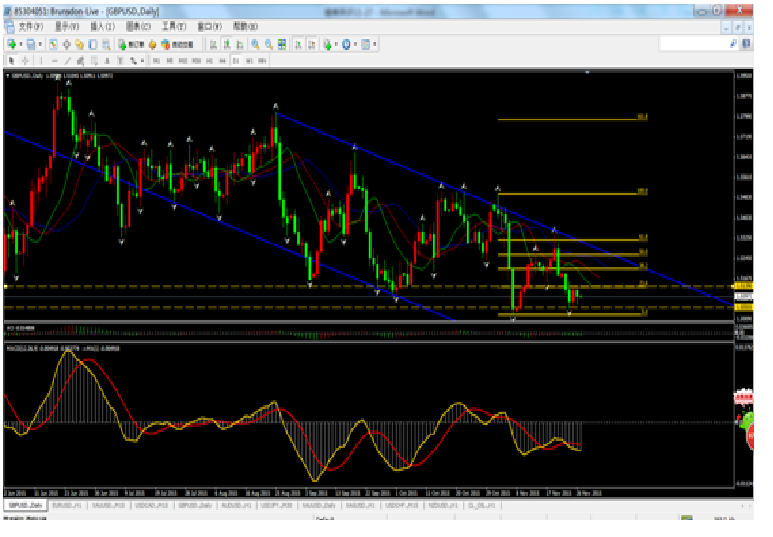Show the Market Watch panel
This screenshot has width=773, height=537.
pos(53,44)
